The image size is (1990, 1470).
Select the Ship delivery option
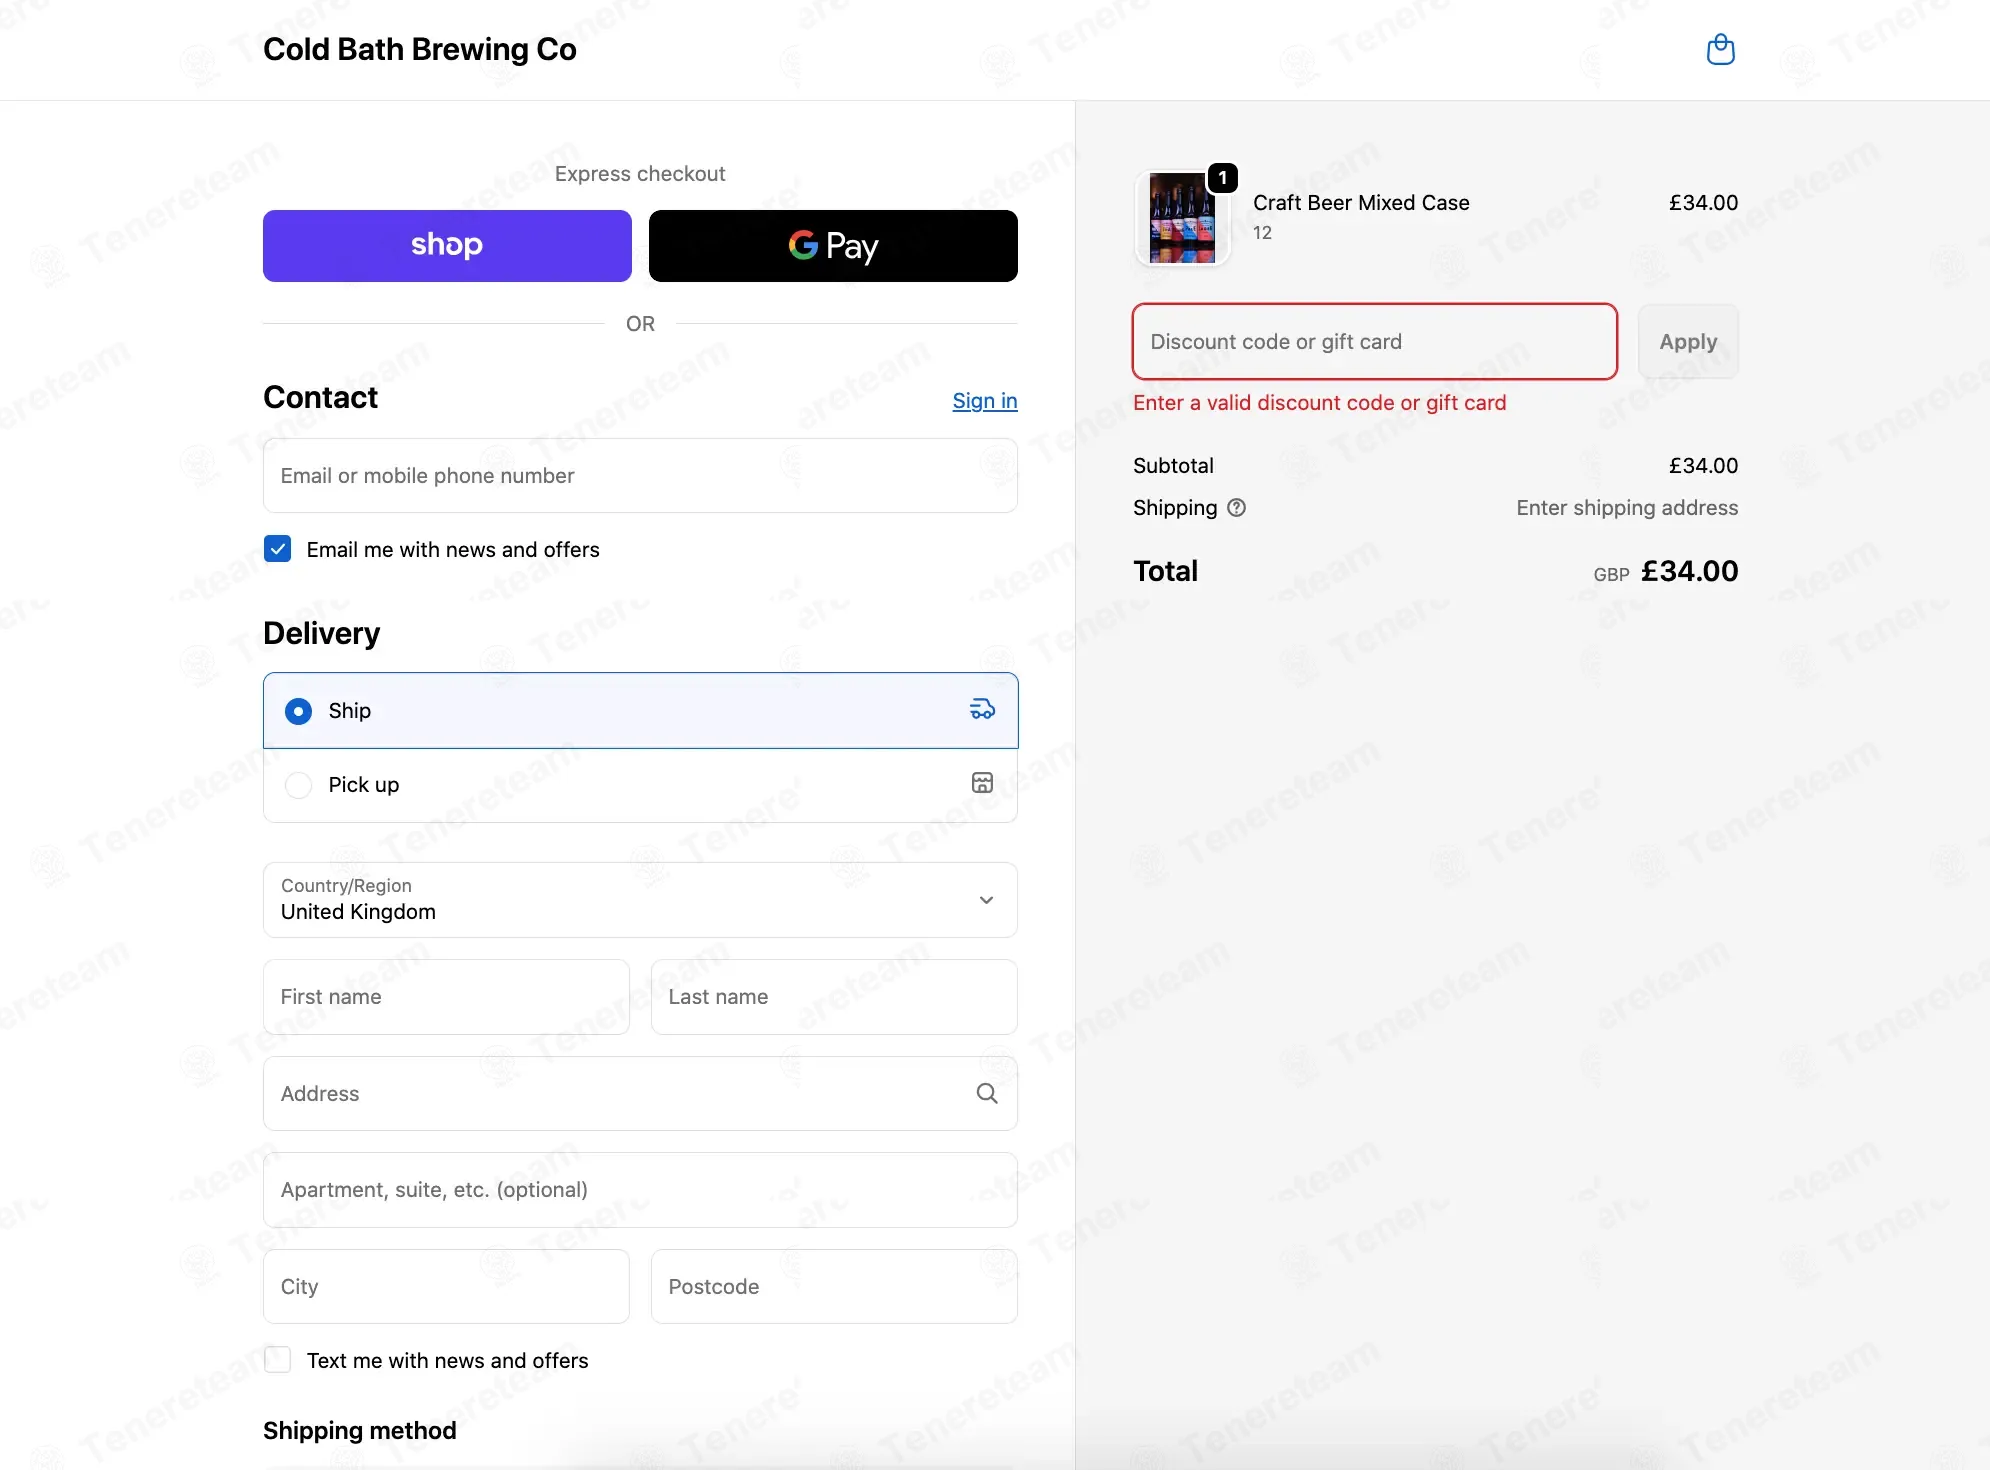coord(640,710)
